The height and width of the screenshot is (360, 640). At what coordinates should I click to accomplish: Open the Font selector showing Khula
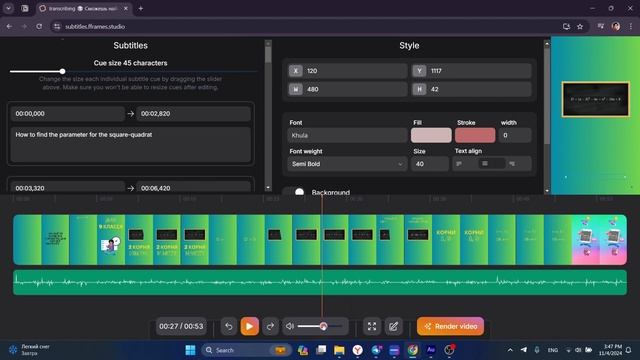pos(347,135)
